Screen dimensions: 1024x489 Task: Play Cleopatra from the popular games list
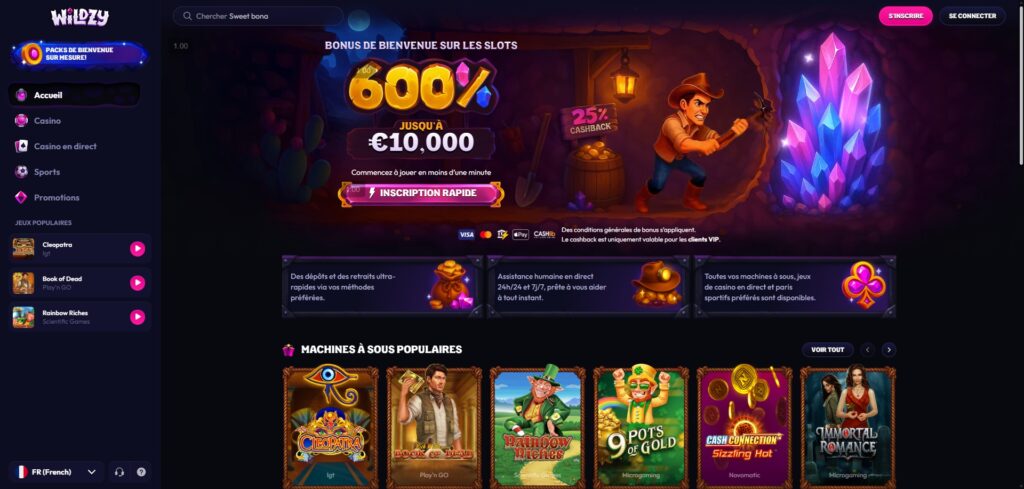tap(137, 249)
